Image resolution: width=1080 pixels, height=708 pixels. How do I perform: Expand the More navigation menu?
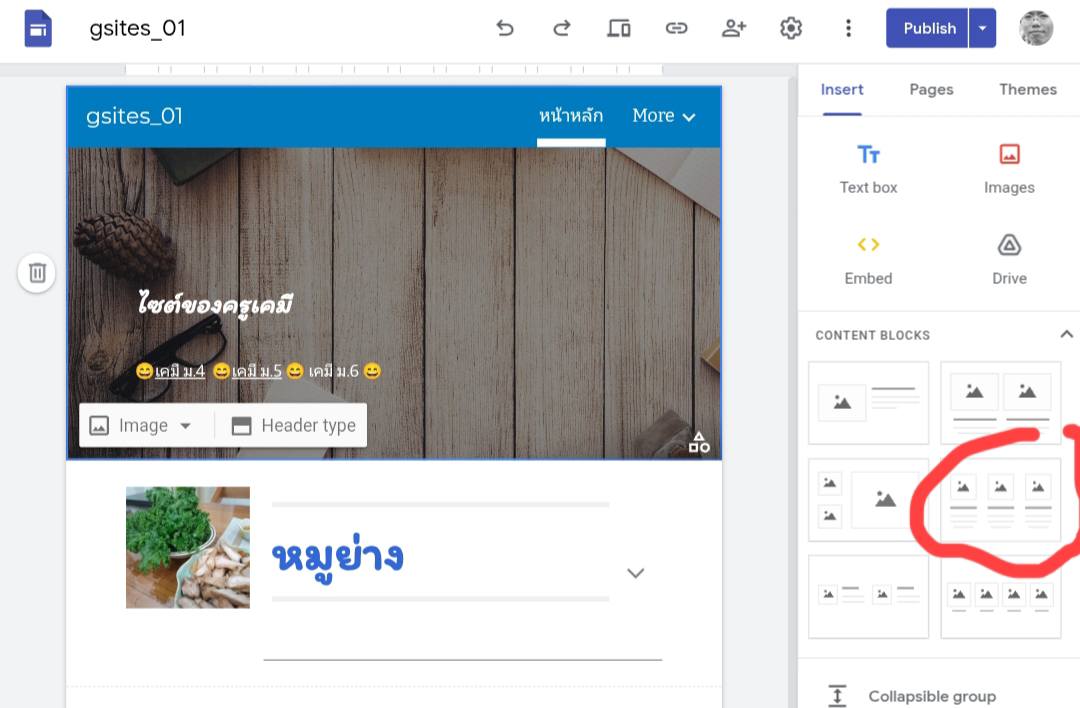point(663,116)
